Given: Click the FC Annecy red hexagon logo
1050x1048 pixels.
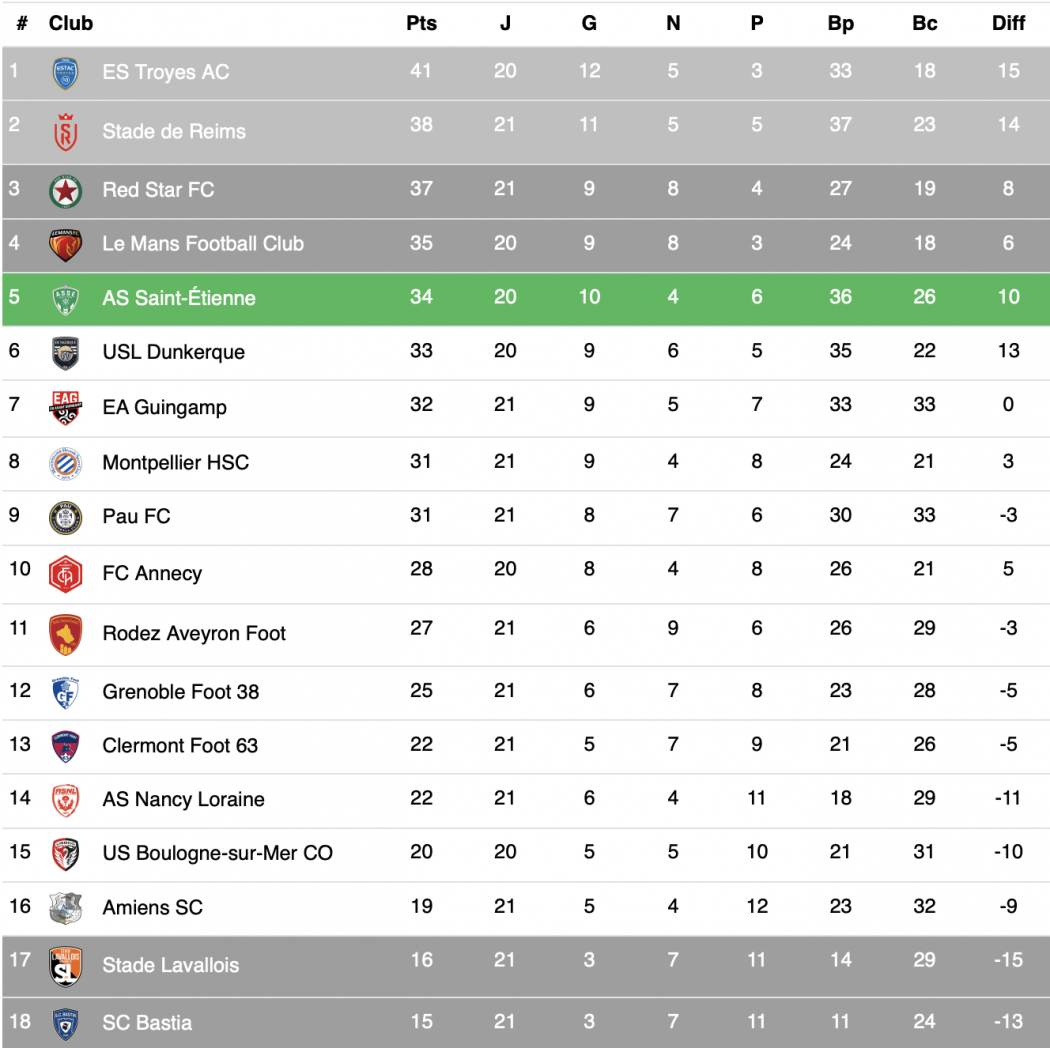Looking at the screenshot, I should (65, 574).
